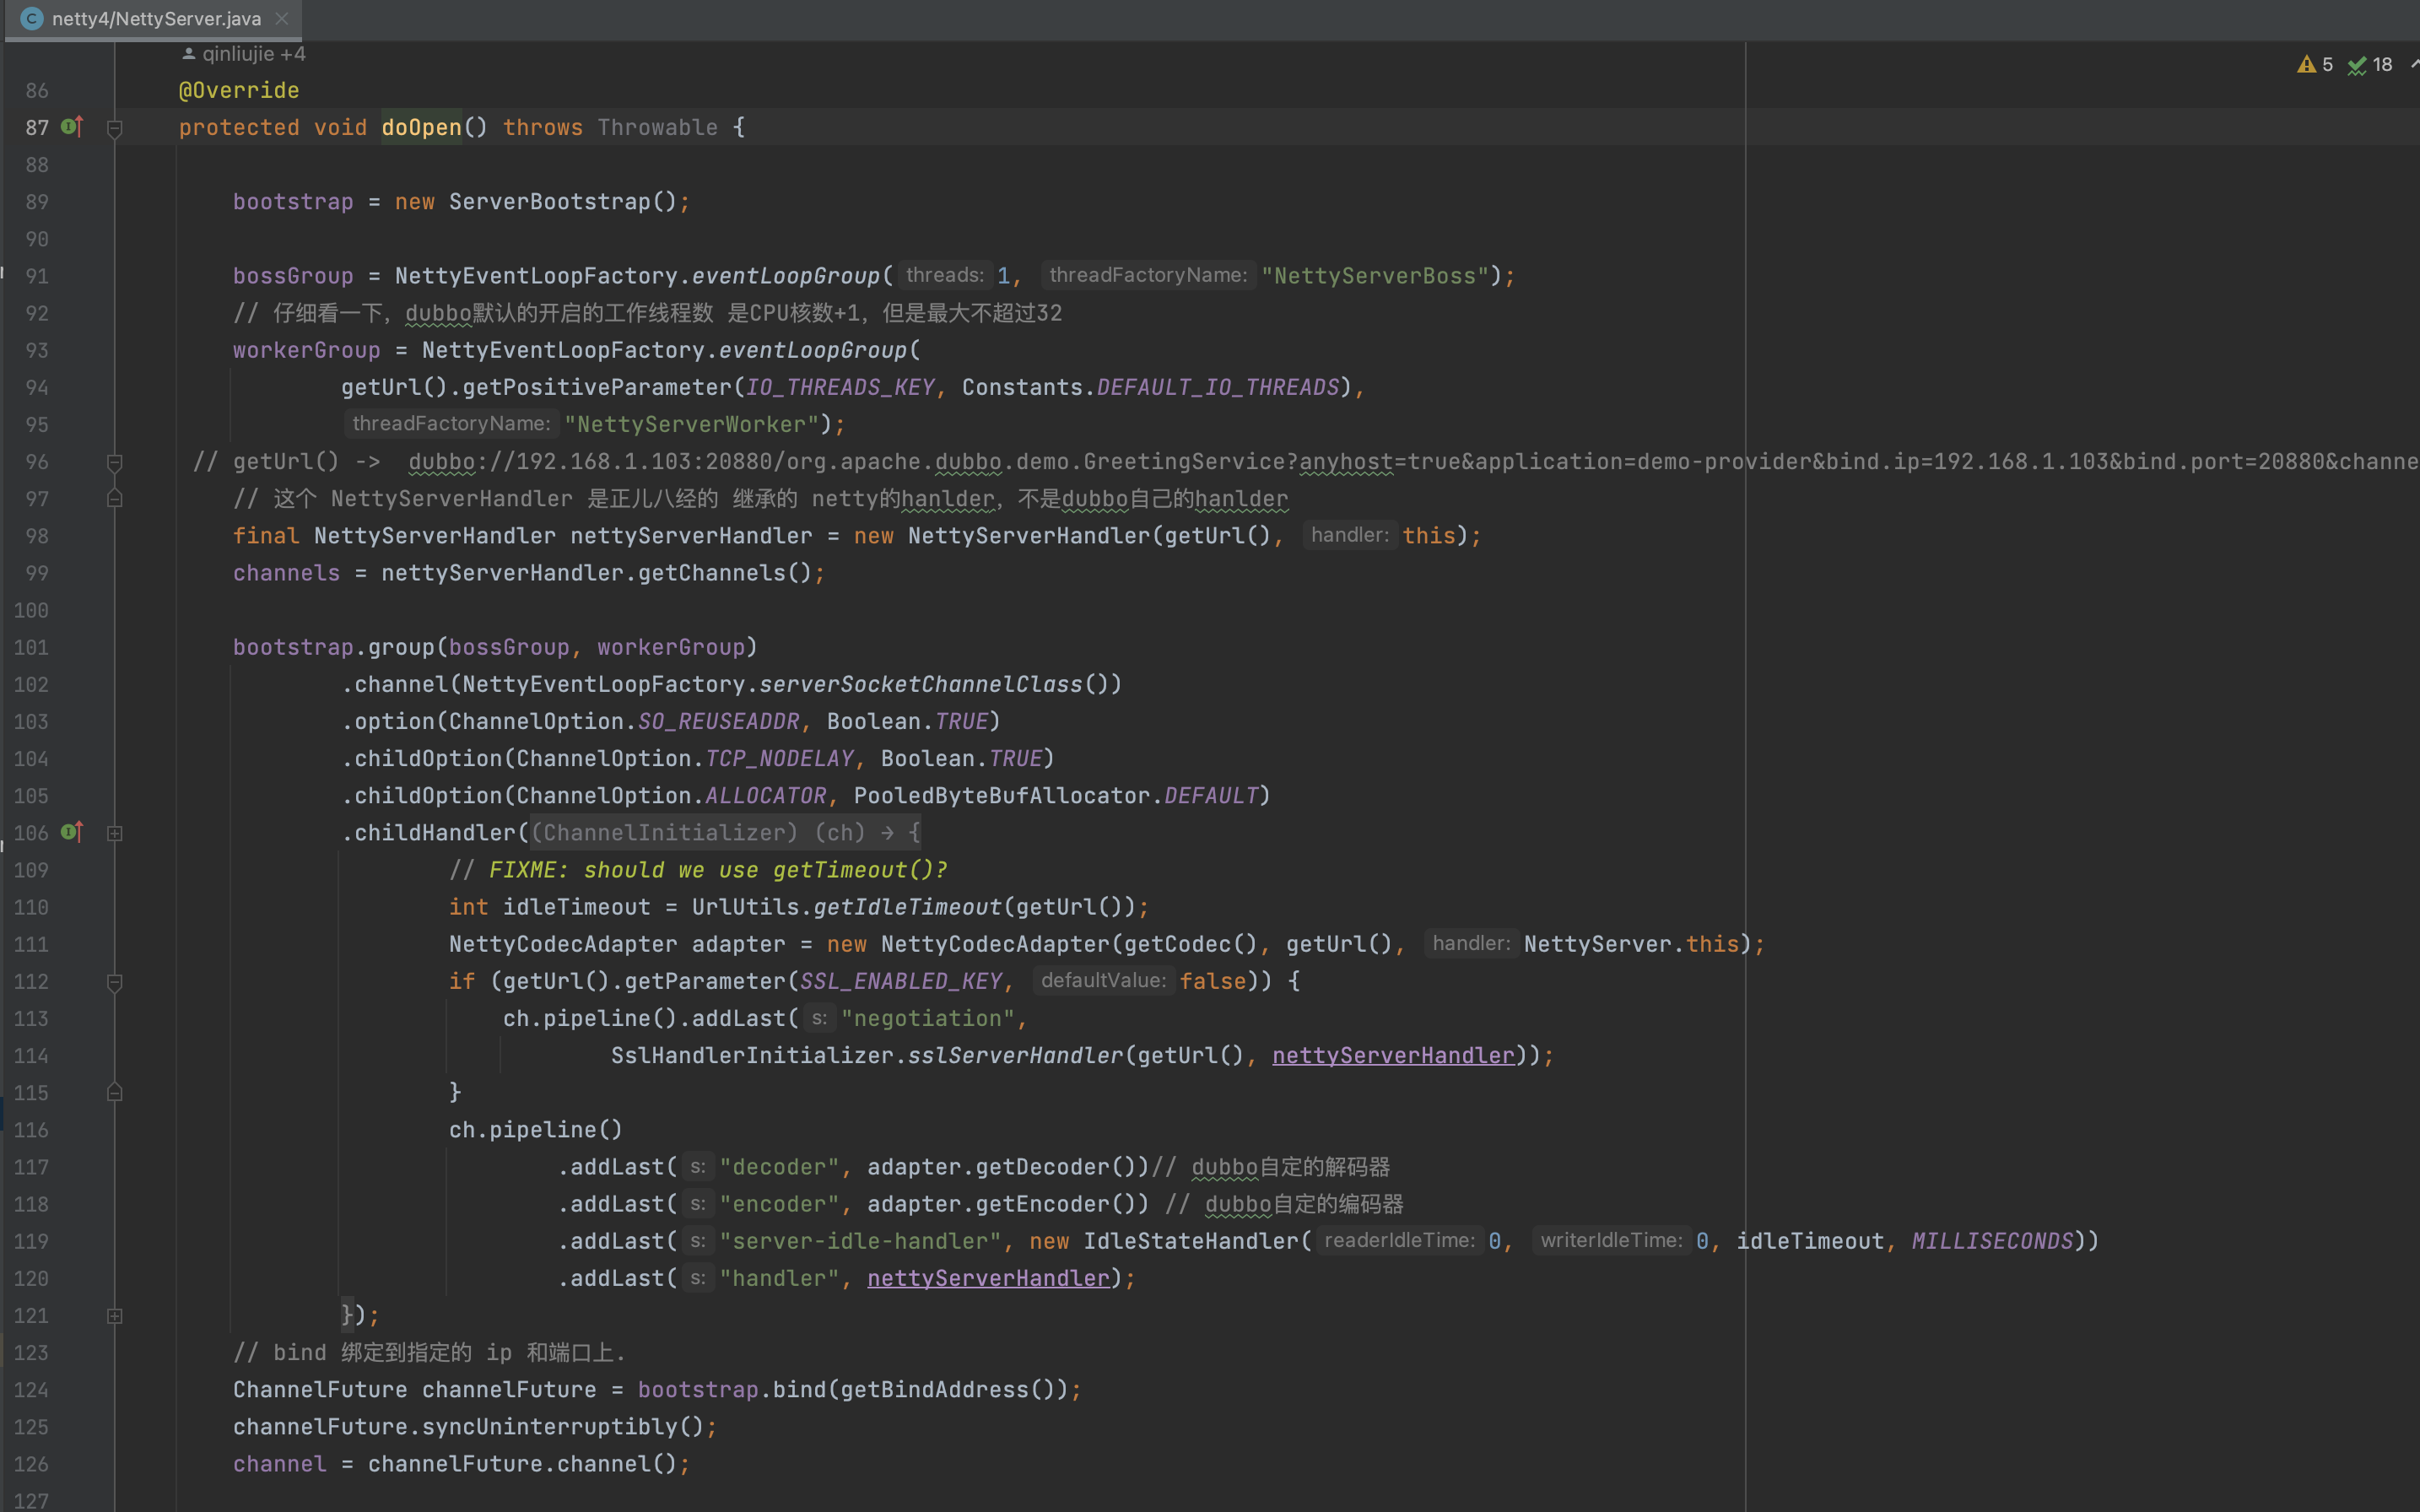Image resolution: width=2420 pixels, height=1512 pixels.
Task: Click the override gutter icon at line 106
Action: coord(72,832)
